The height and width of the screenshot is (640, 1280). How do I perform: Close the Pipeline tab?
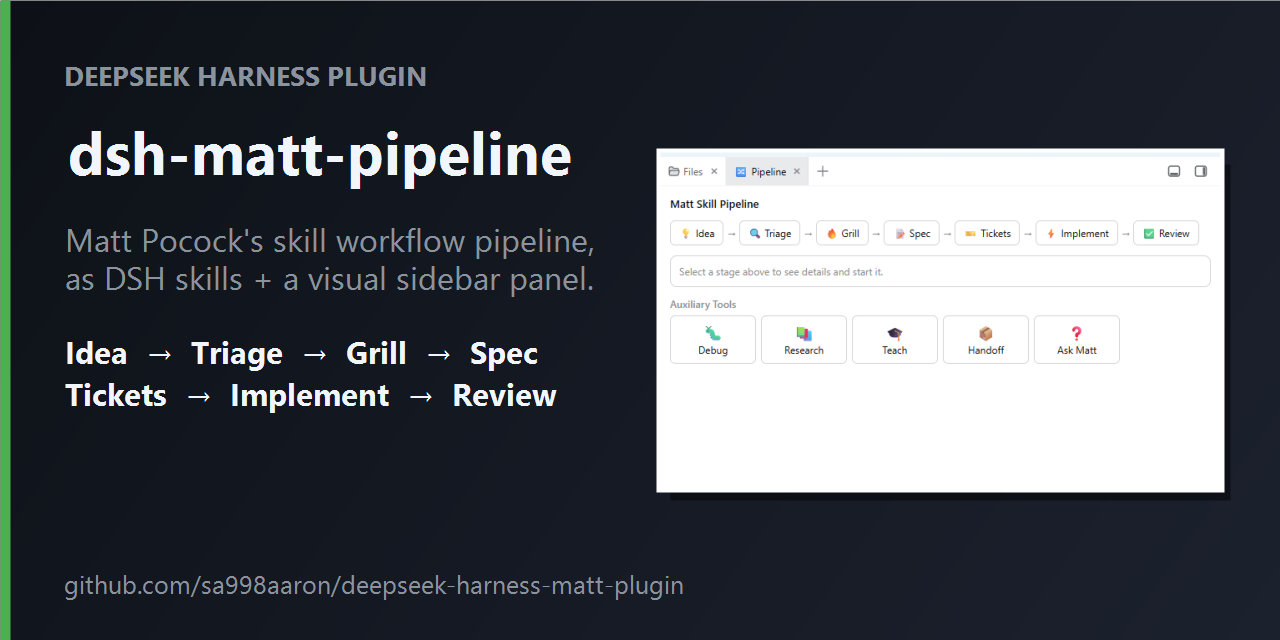point(797,172)
